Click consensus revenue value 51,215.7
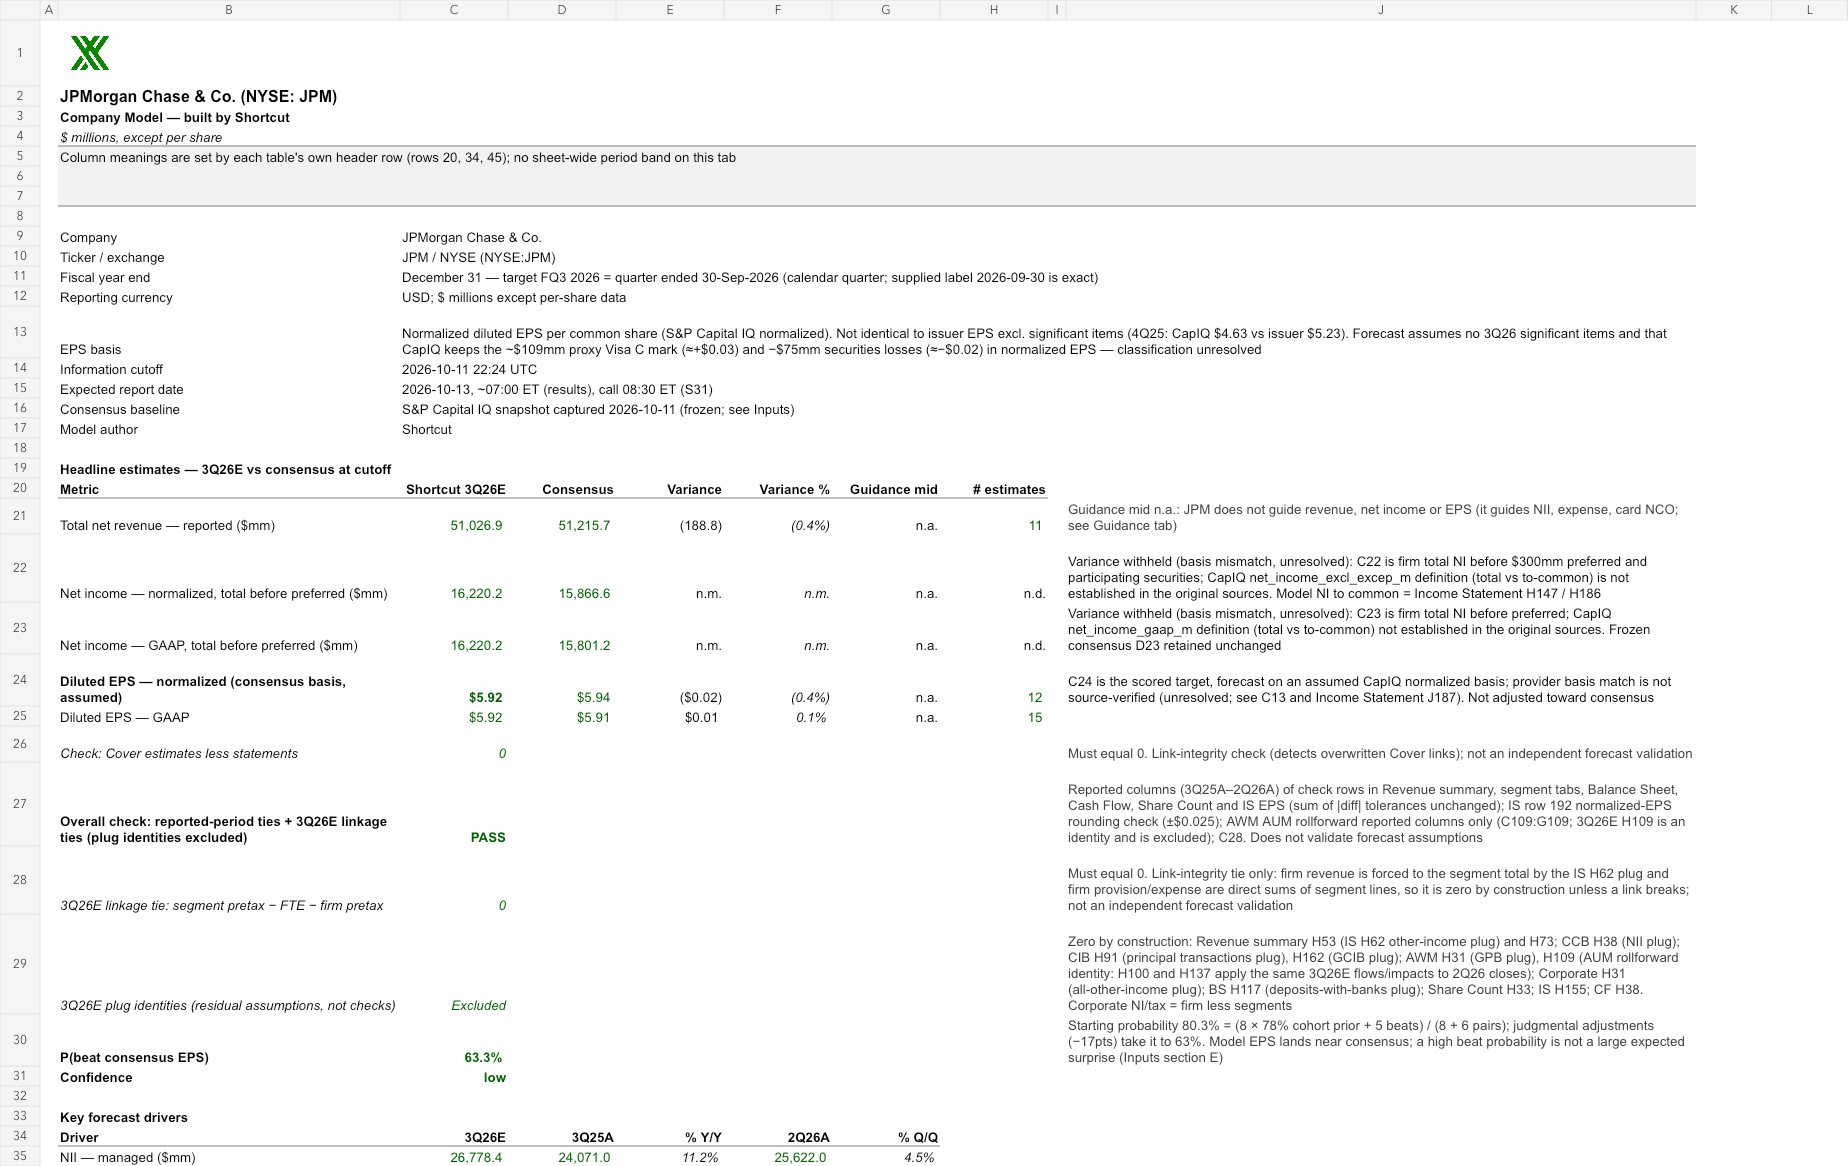1848x1166 pixels. [584, 526]
